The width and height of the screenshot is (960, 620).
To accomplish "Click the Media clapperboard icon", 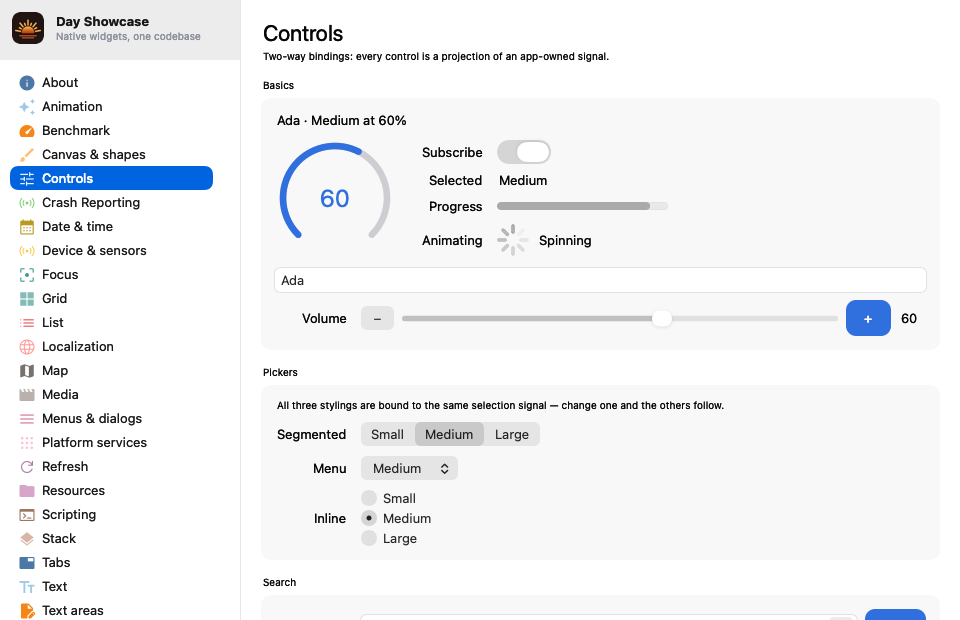I will 27,395.
